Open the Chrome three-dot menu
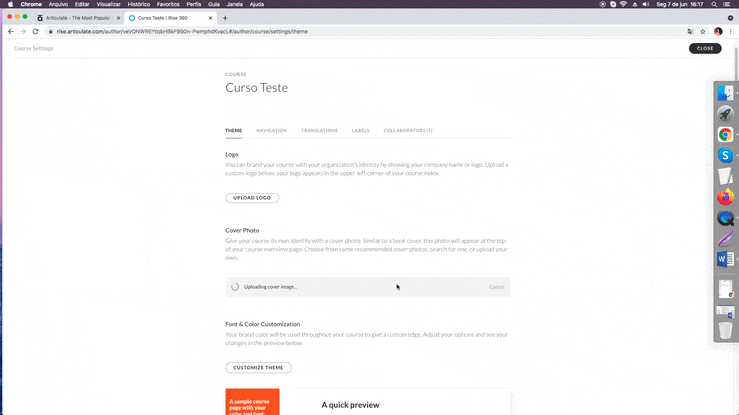Screen dimensions: 739x415 coord(731,31)
